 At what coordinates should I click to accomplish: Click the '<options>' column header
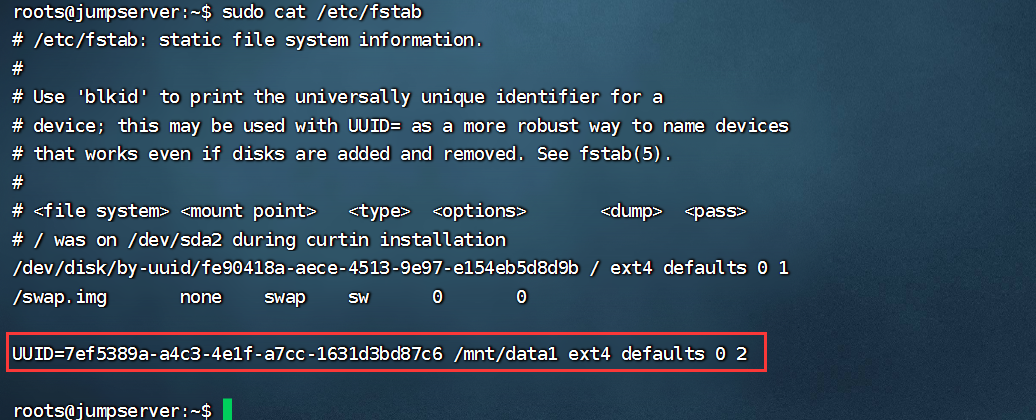(479, 211)
